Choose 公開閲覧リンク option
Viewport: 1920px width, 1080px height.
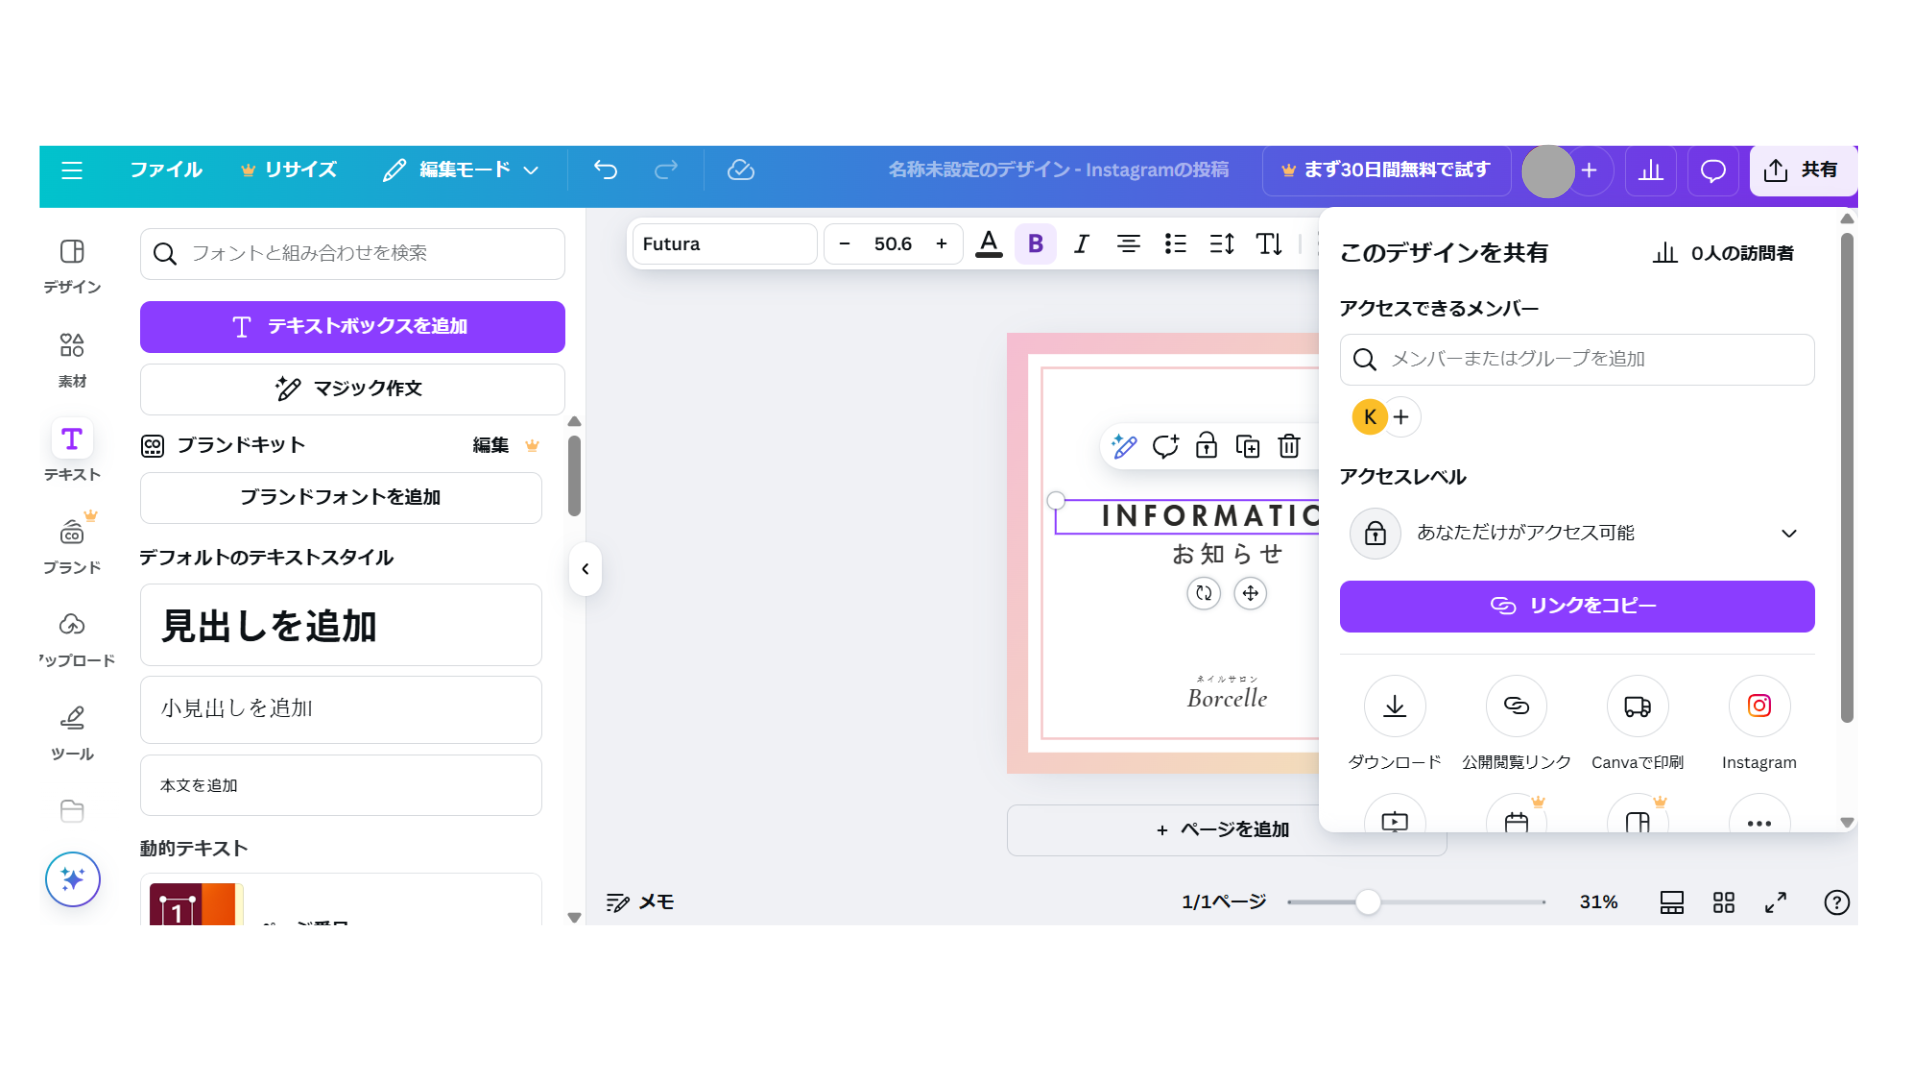[x=1516, y=723]
